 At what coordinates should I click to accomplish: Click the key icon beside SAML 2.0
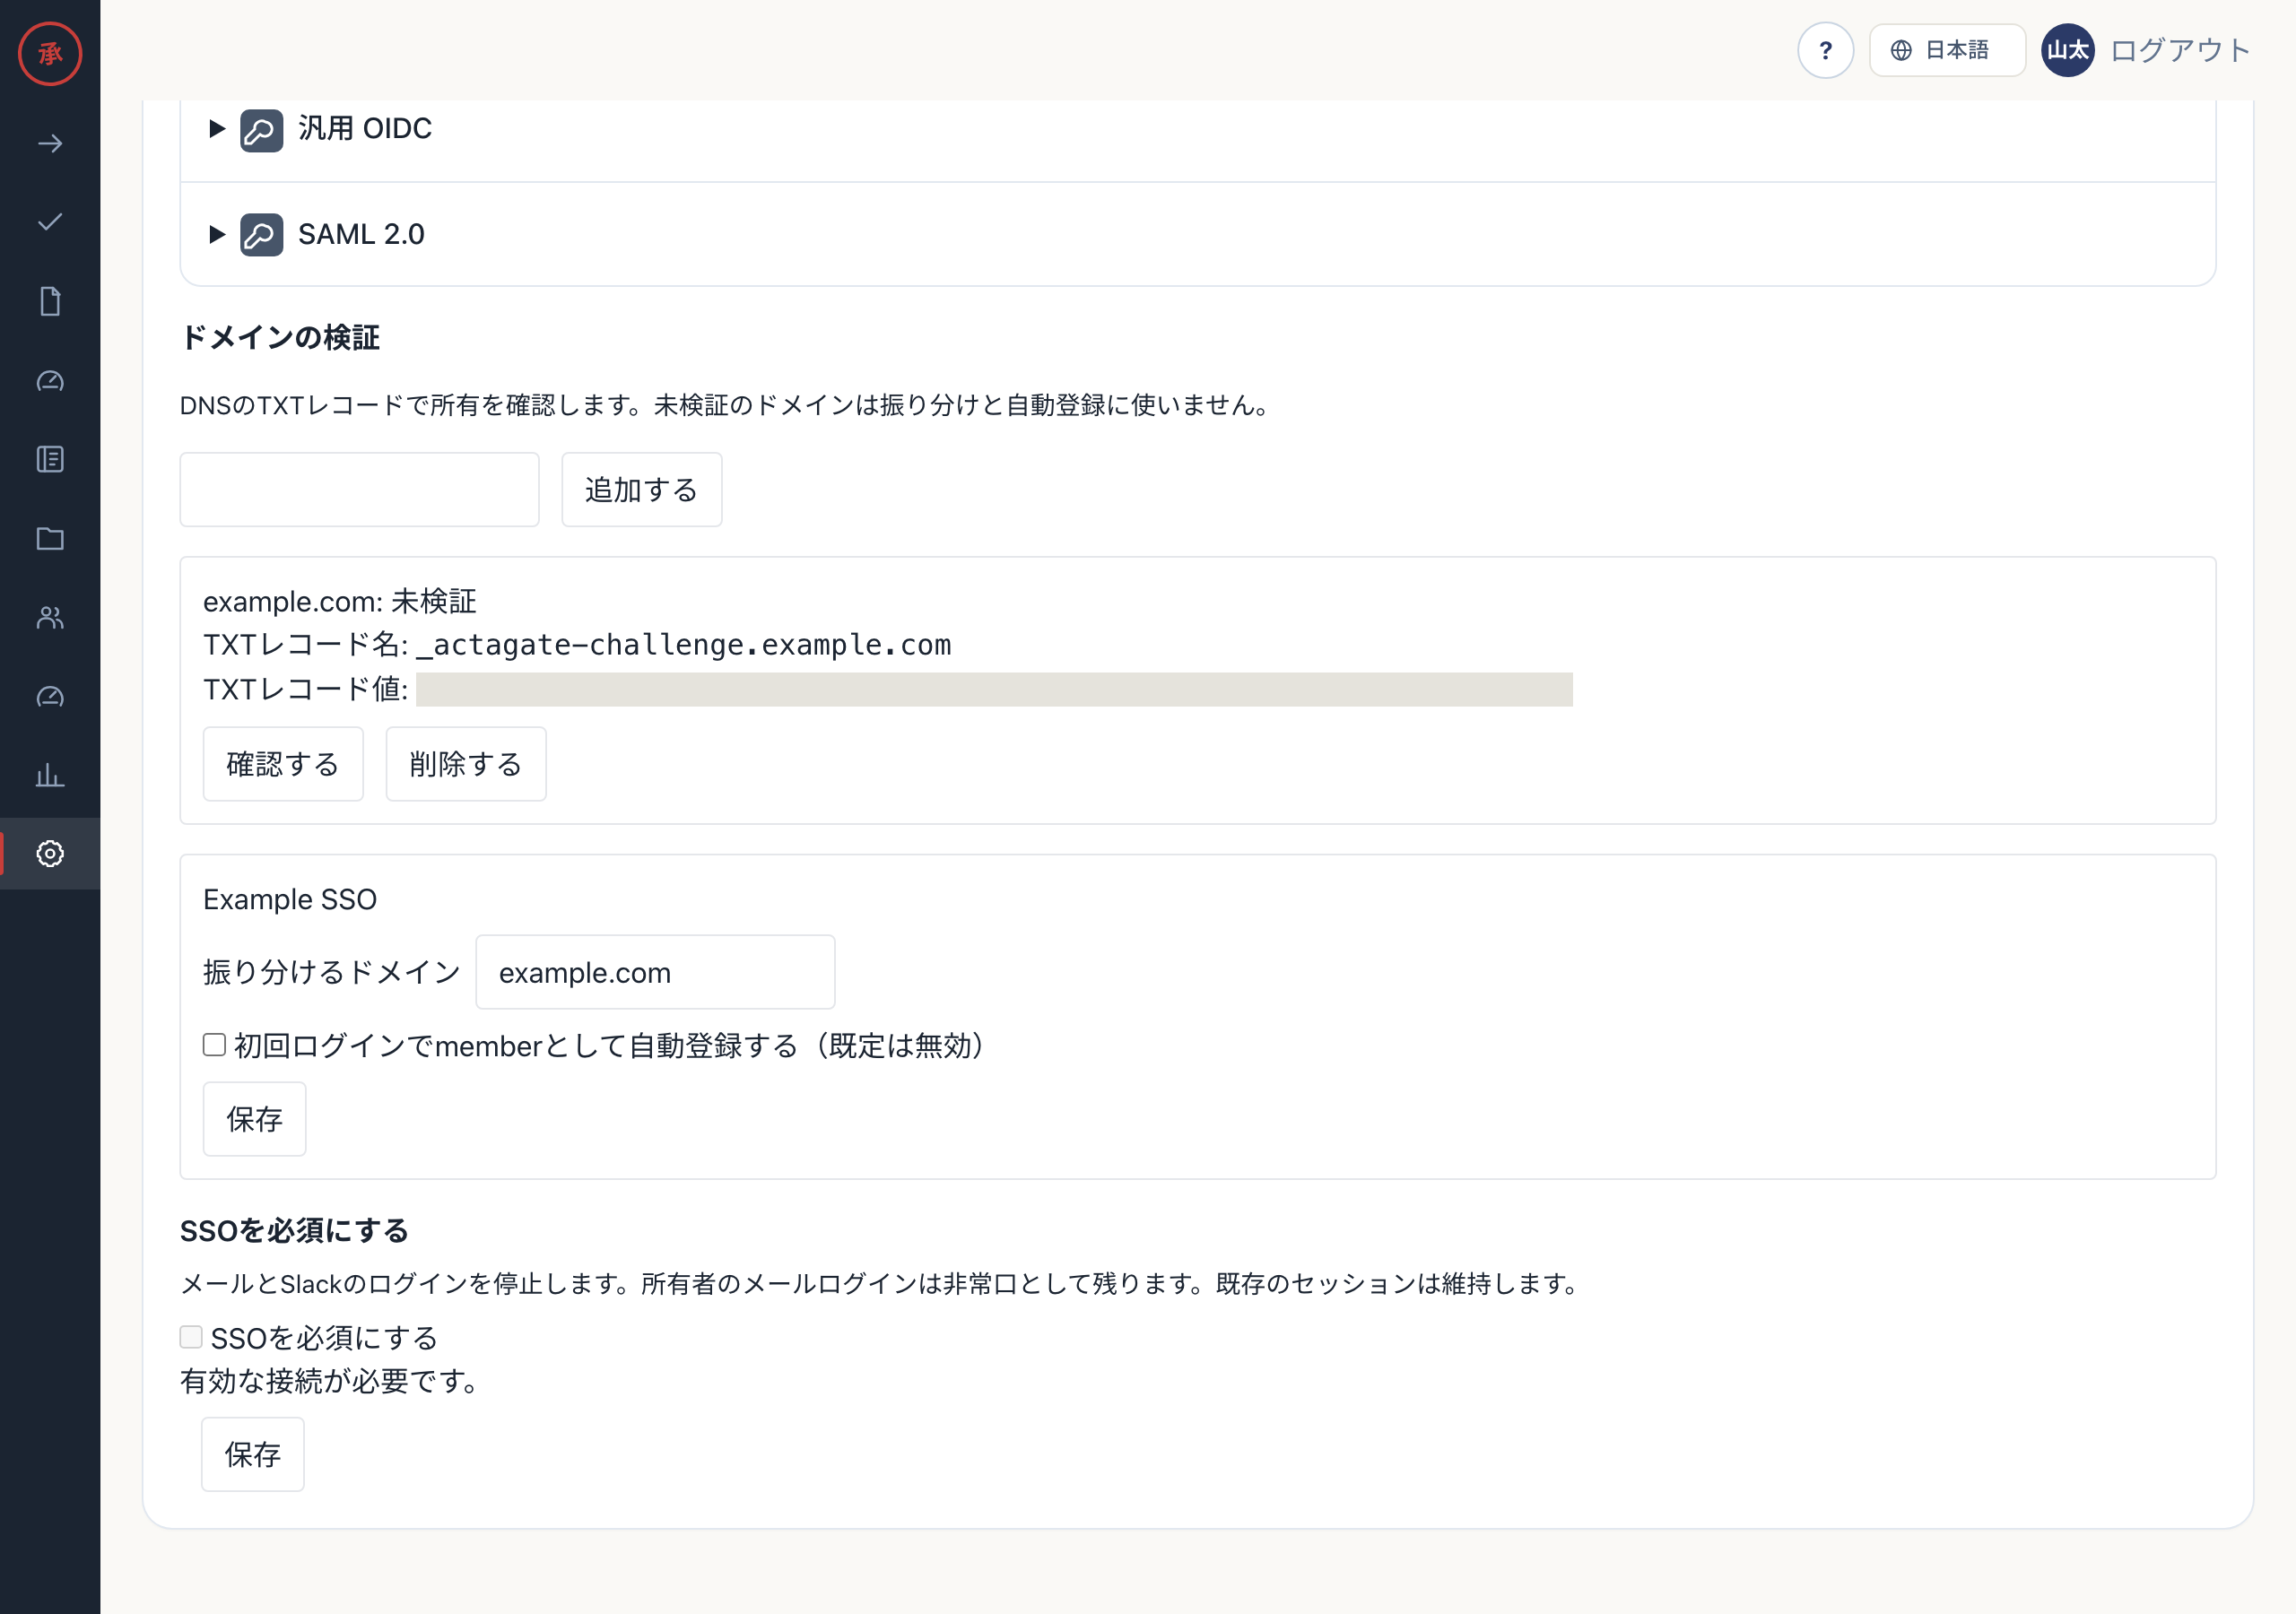point(261,235)
